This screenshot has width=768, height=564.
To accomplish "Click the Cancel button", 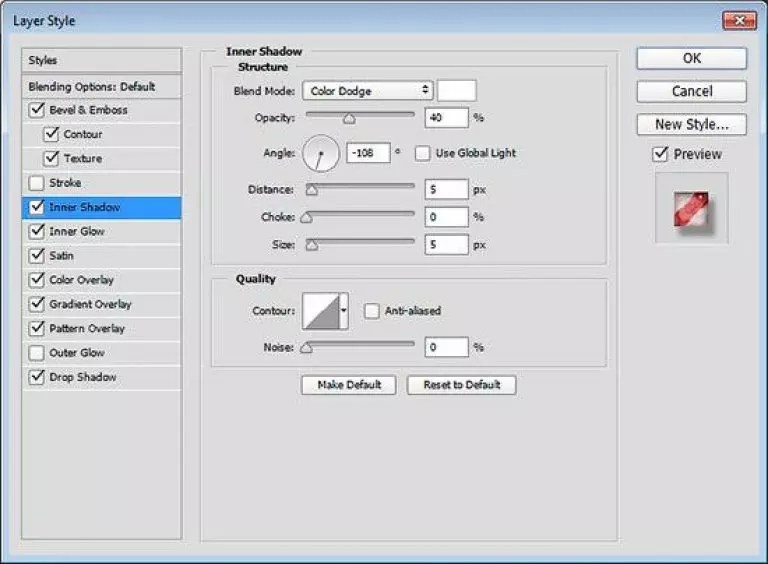I will pos(692,92).
